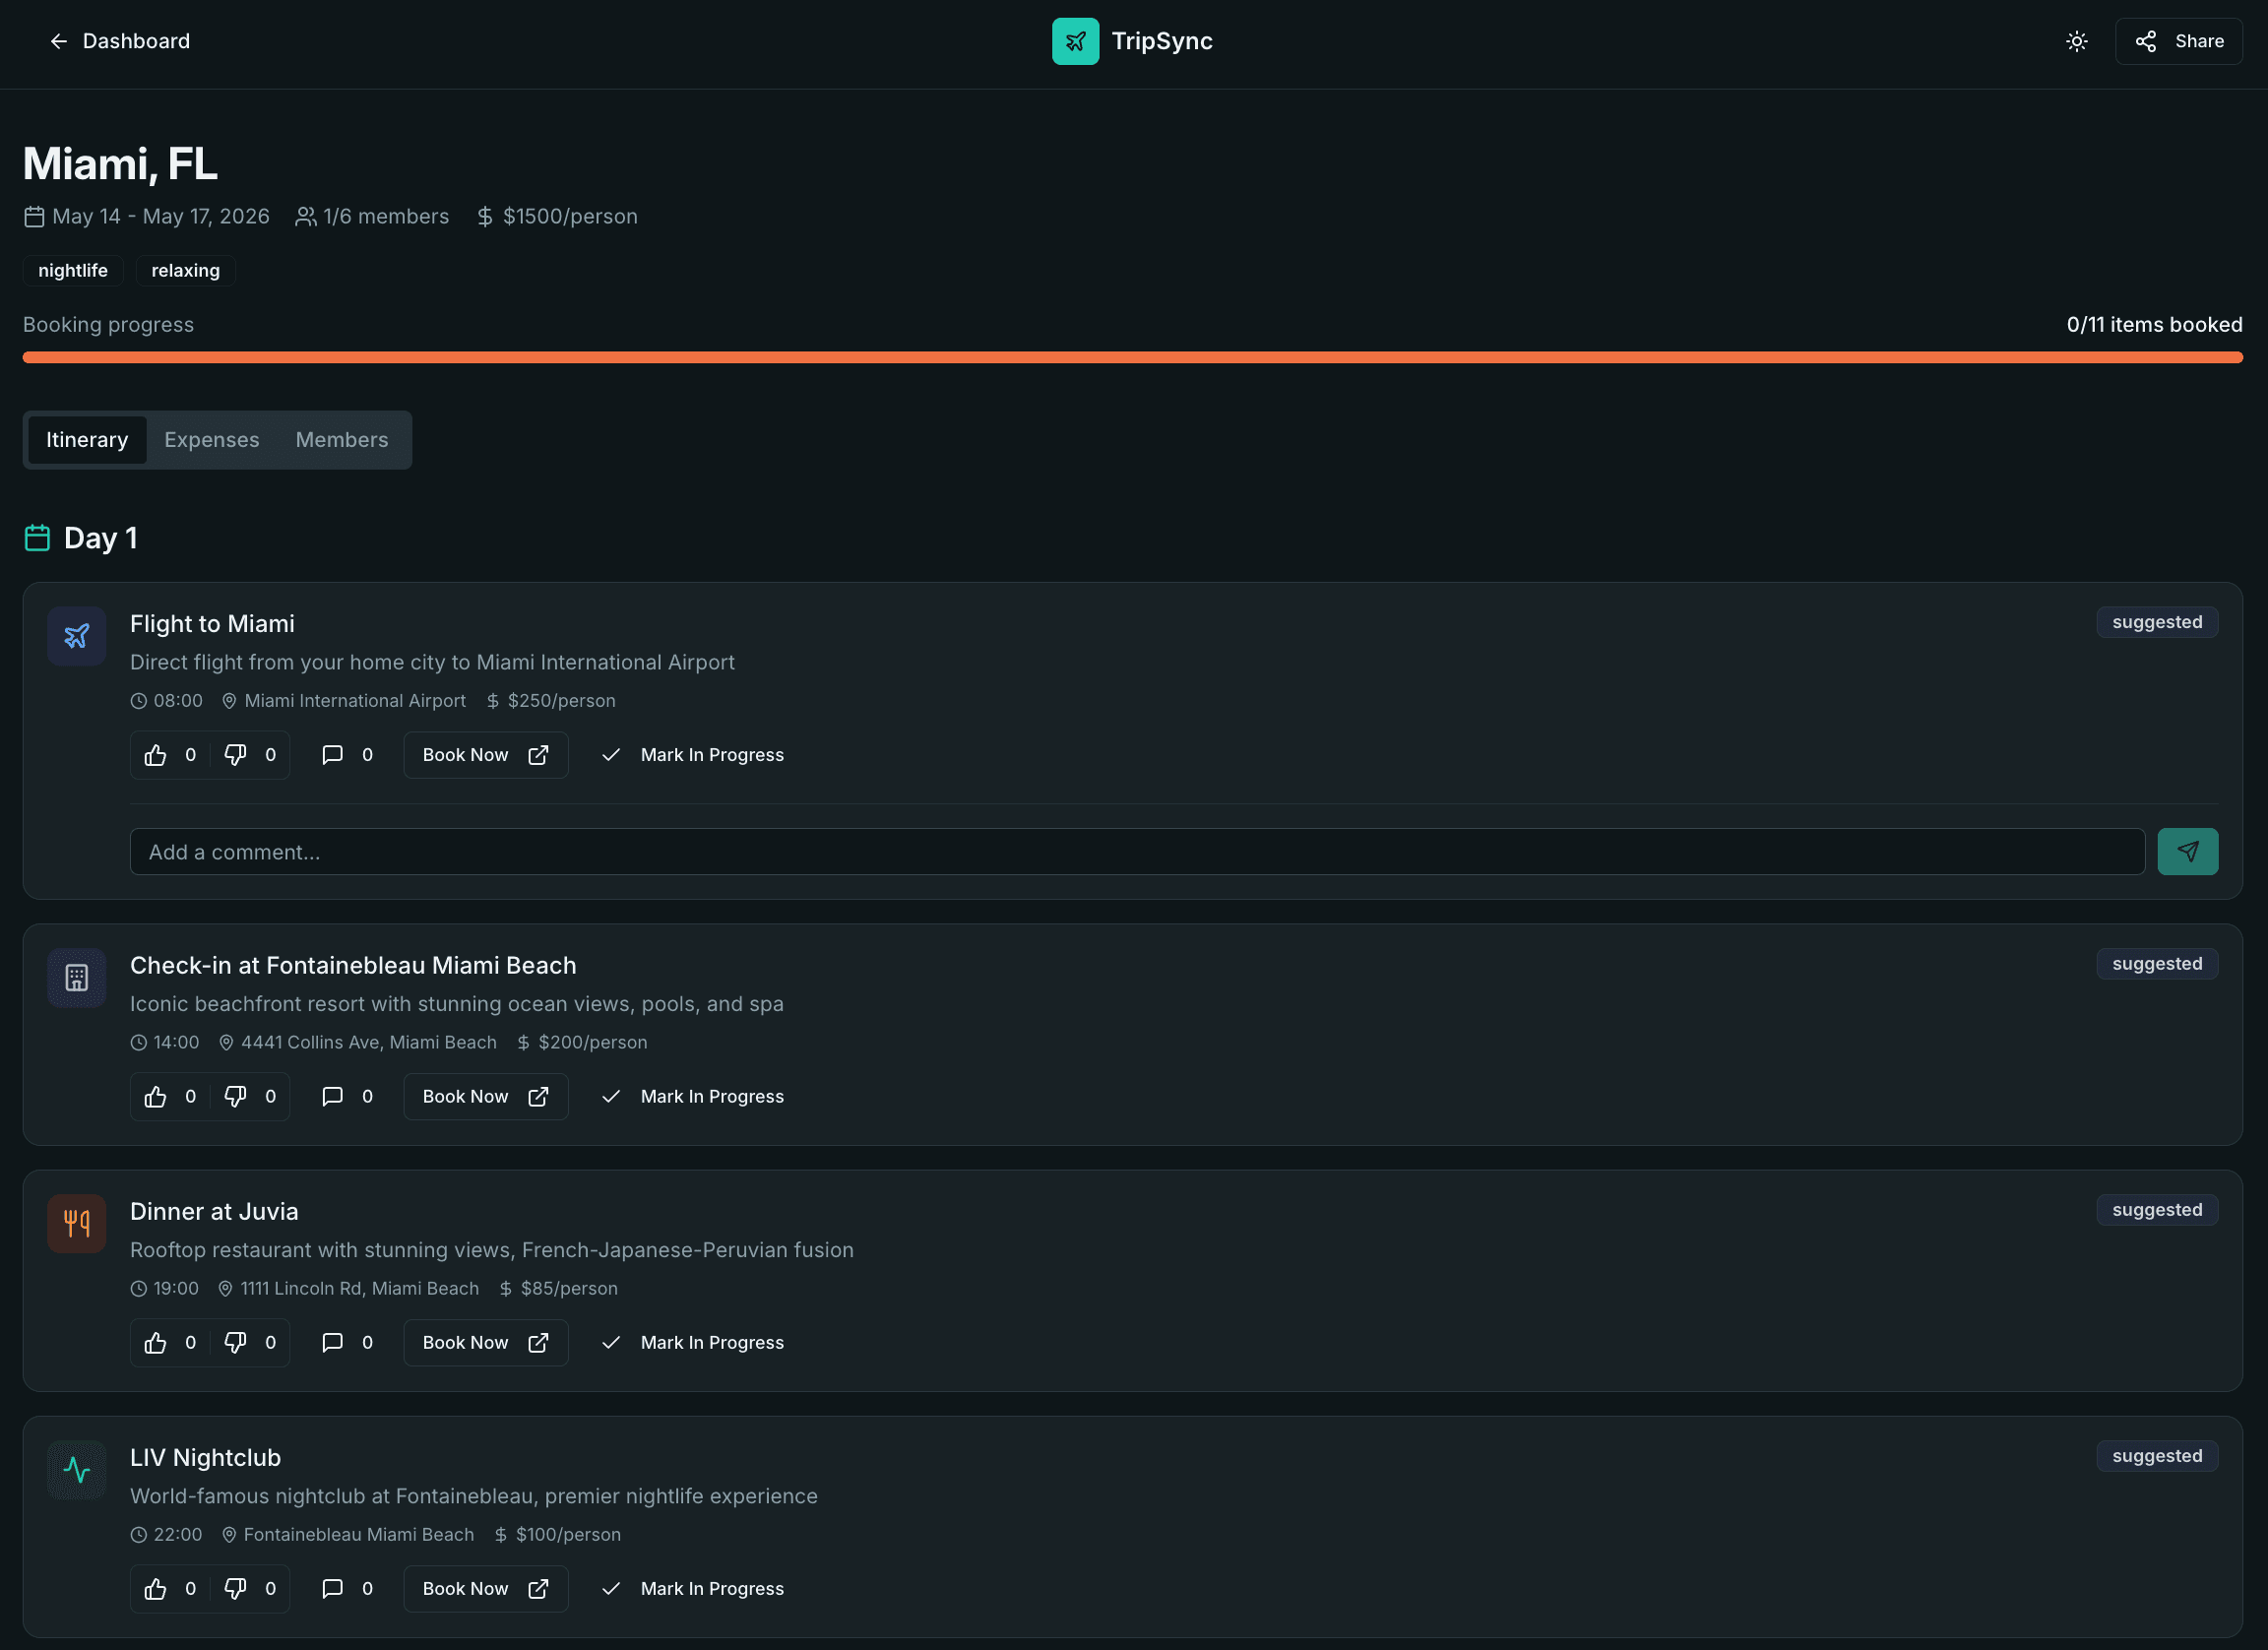Click the Flight to Miami plane icon
Viewport: 2268px width, 1650px height.
(77, 636)
